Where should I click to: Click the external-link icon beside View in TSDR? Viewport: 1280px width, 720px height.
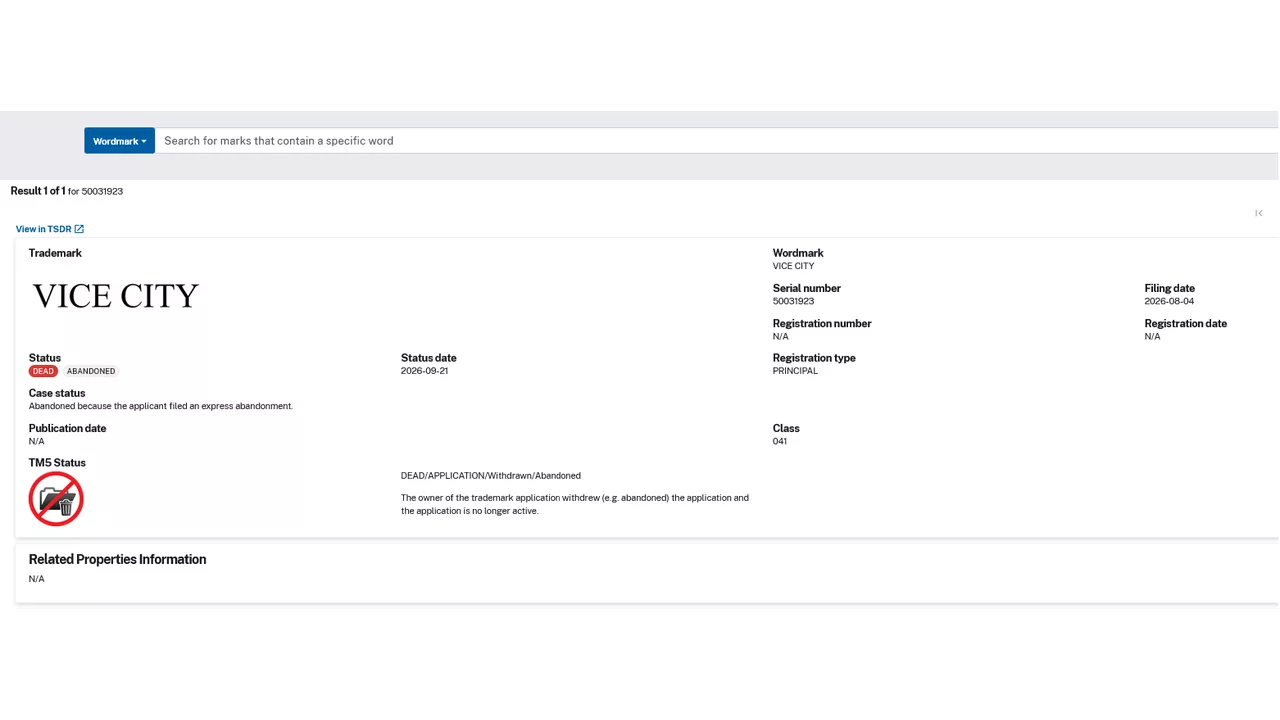tap(79, 229)
